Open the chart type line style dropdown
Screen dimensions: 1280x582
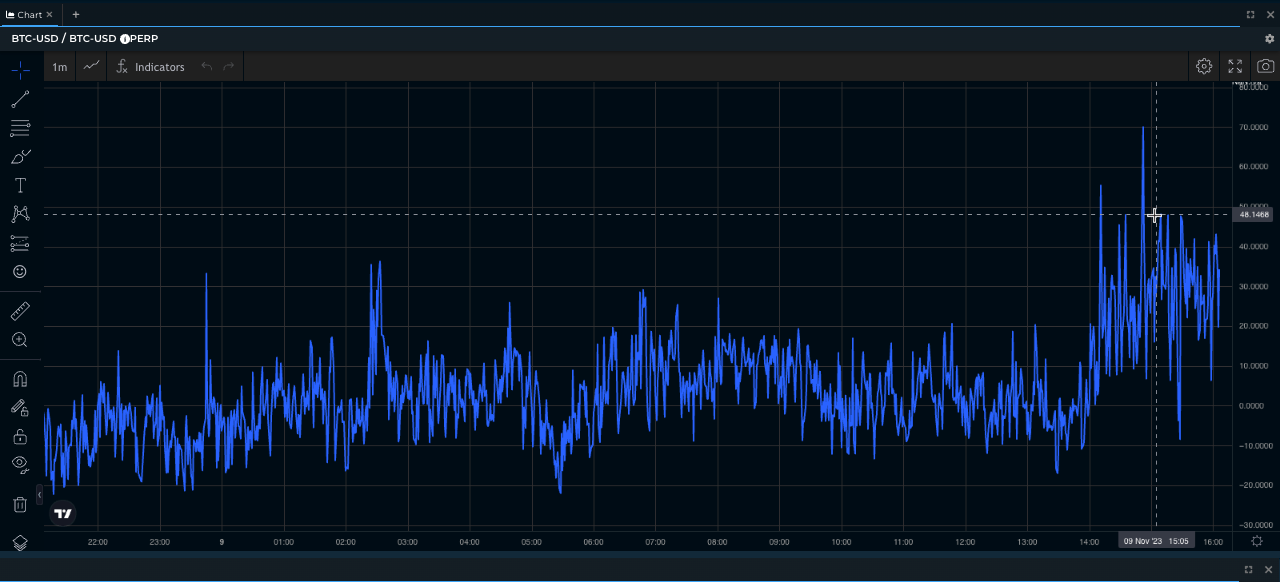point(92,67)
